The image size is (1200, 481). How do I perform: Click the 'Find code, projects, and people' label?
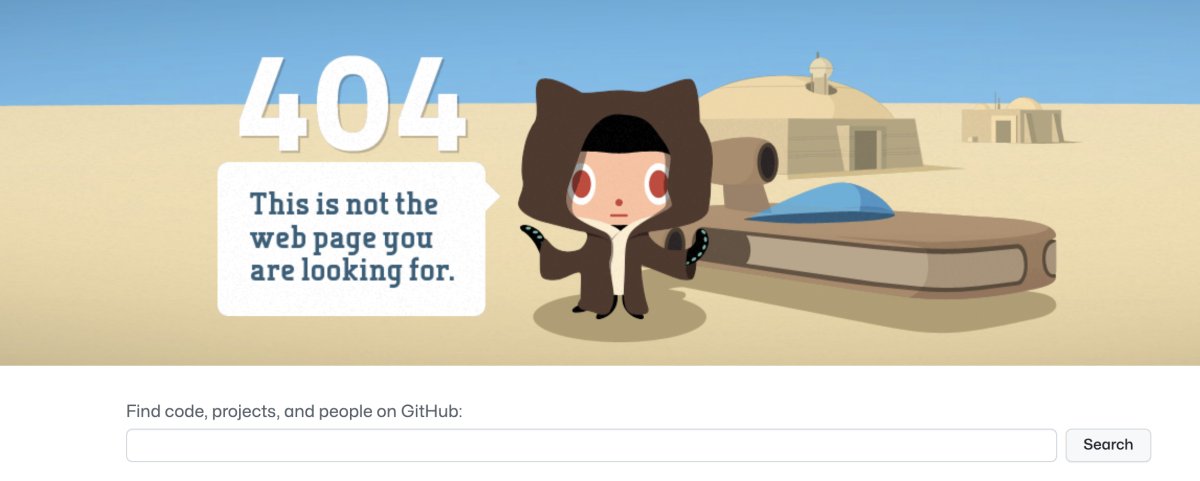click(x=294, y=411)
